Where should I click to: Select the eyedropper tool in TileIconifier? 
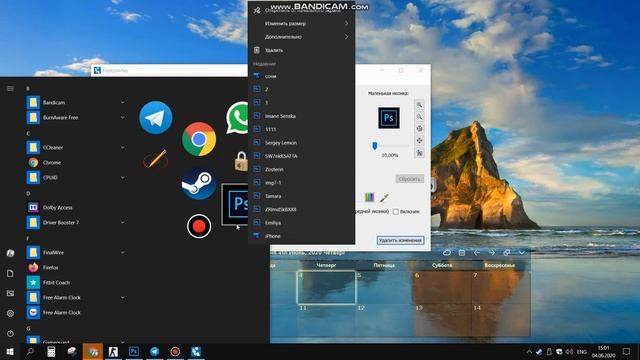point(384,198)
